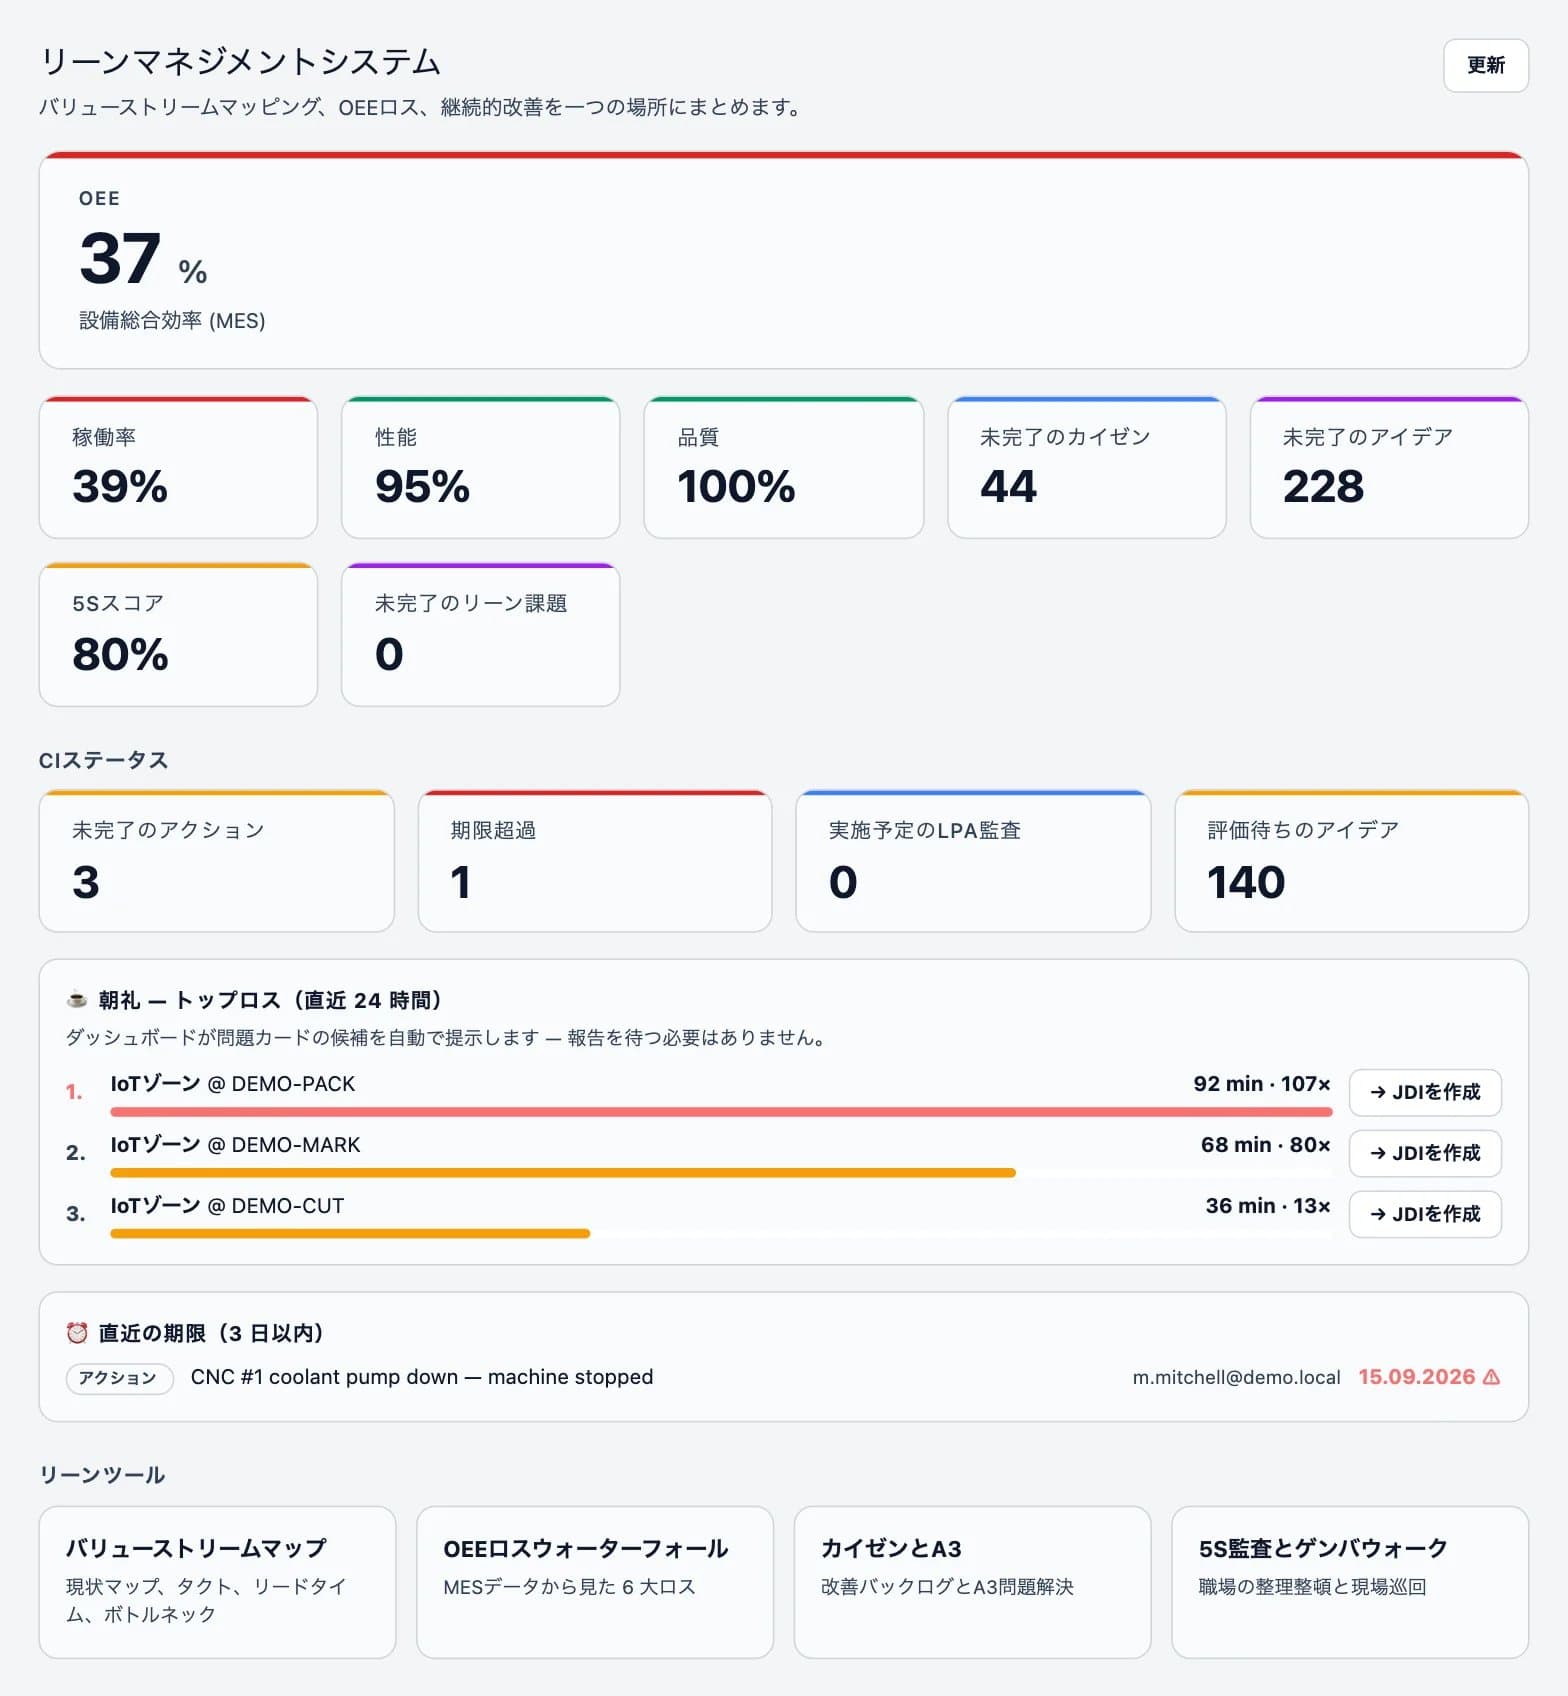Click the CIステータス section heading
Viewport: 1568px width, 1696px height.
click(103, 760)
